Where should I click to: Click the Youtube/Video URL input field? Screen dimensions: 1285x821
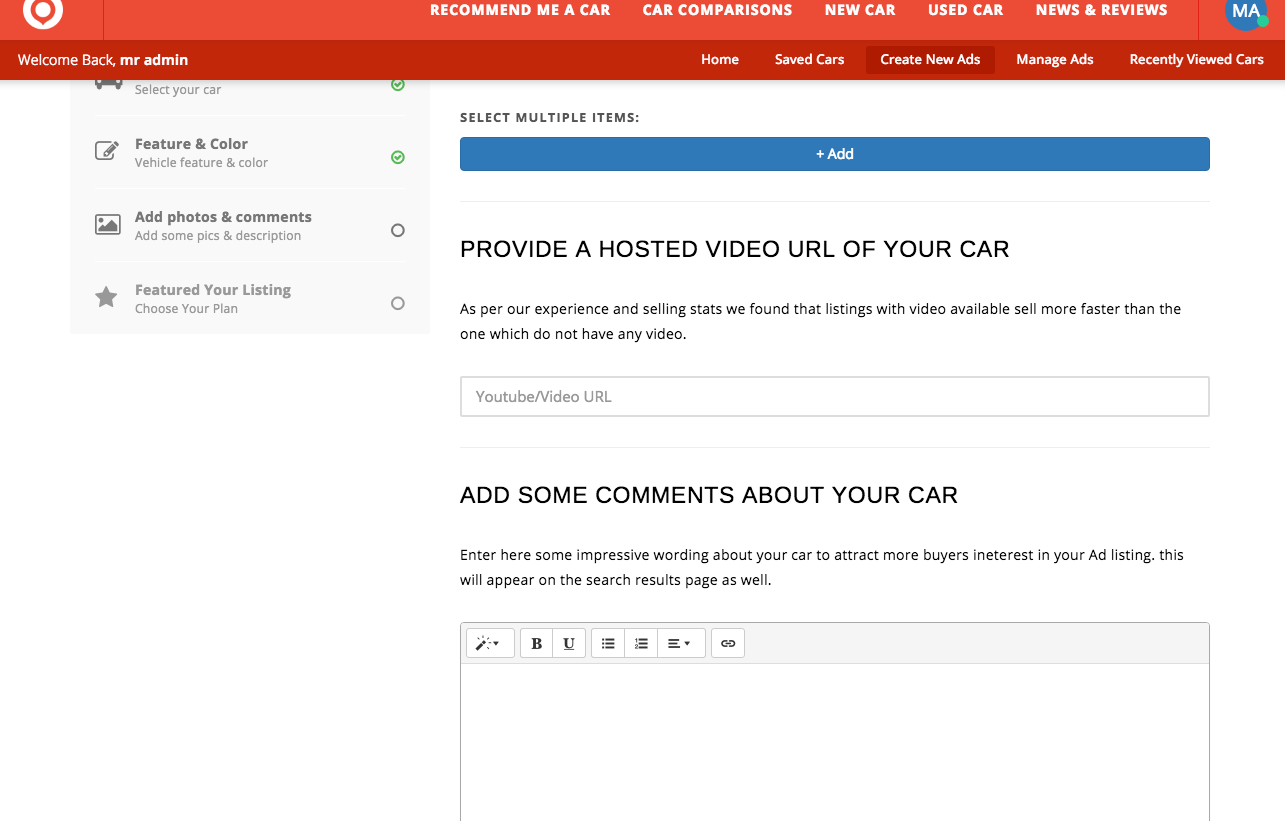point(834,397)
